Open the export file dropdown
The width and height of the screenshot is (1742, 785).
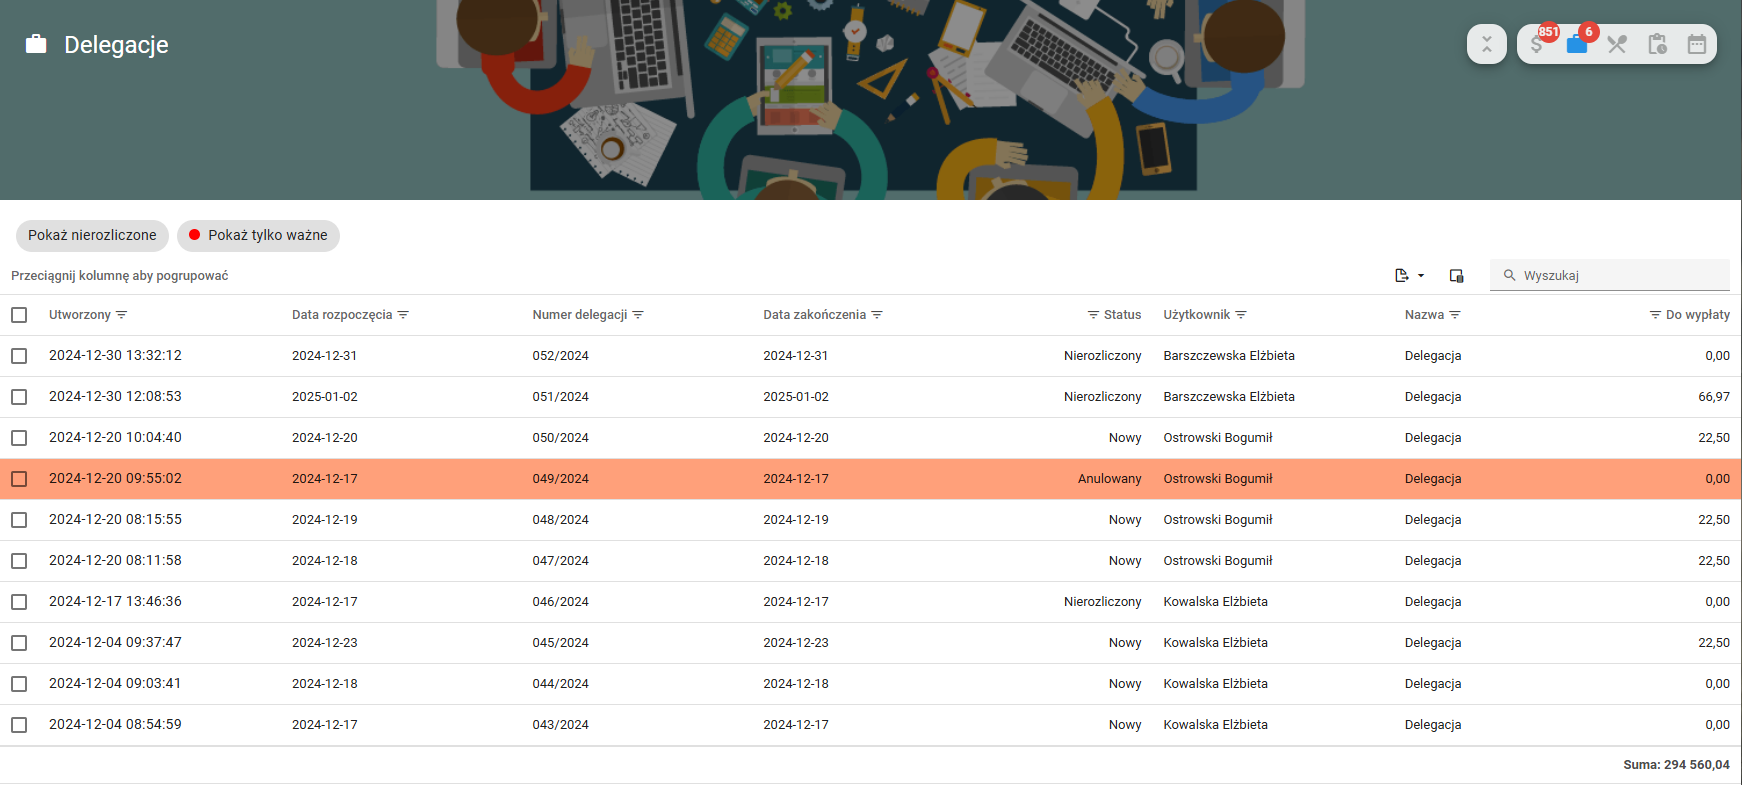pyautogui.click(x=1409, y=276)
